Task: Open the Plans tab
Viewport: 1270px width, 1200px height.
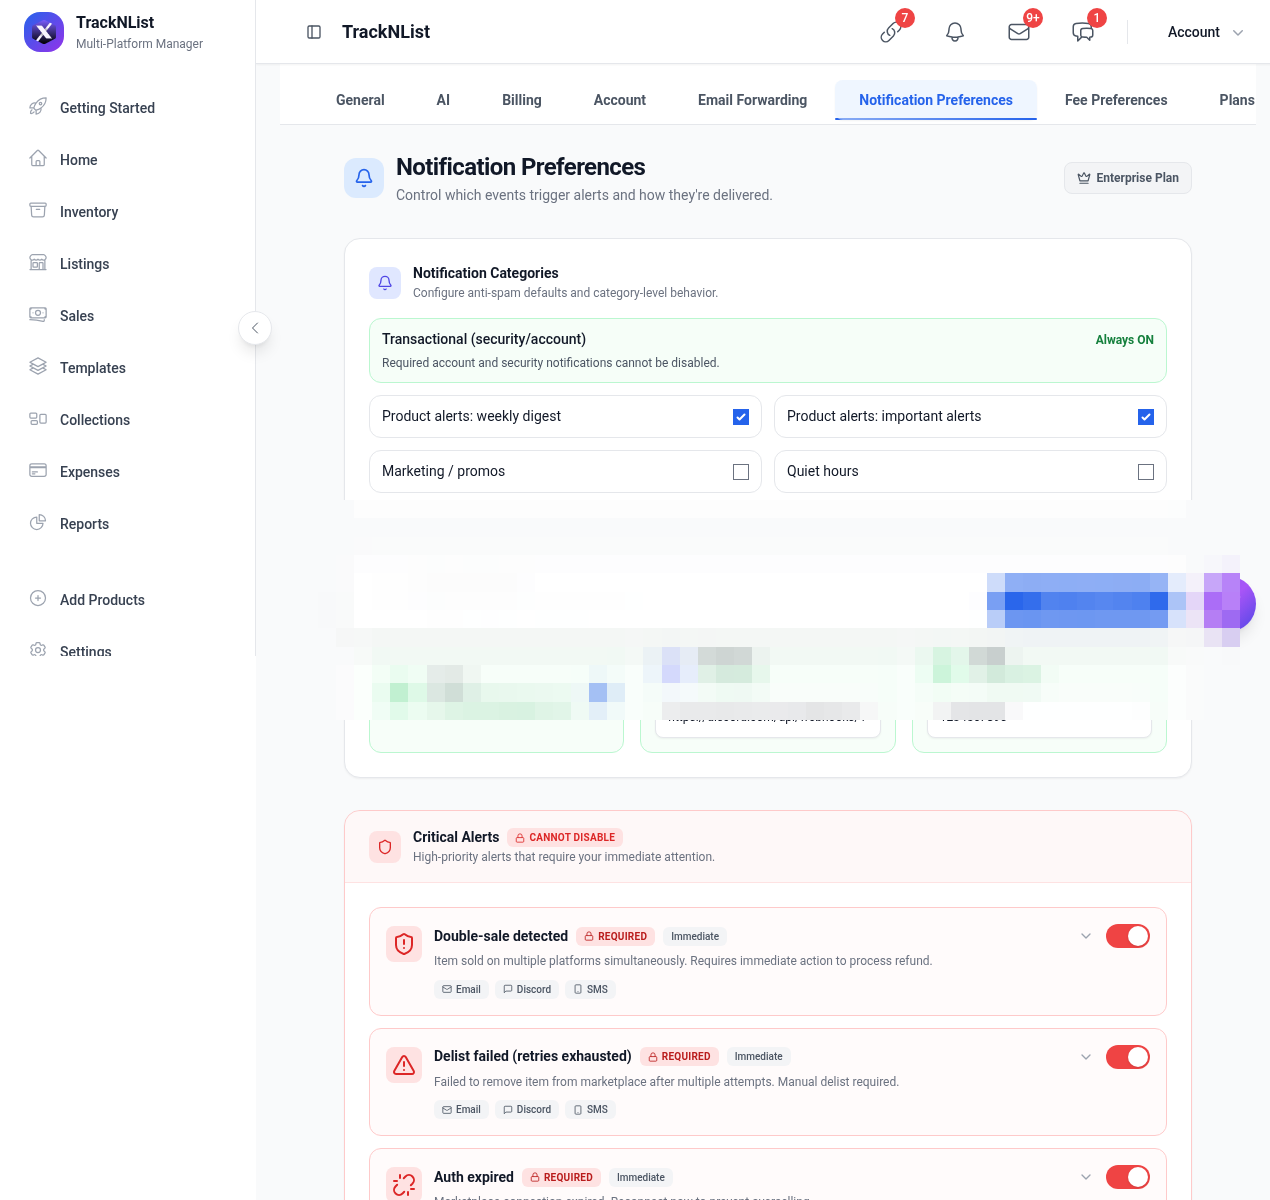Action: pyautogui.click(x=1236, y=100)
